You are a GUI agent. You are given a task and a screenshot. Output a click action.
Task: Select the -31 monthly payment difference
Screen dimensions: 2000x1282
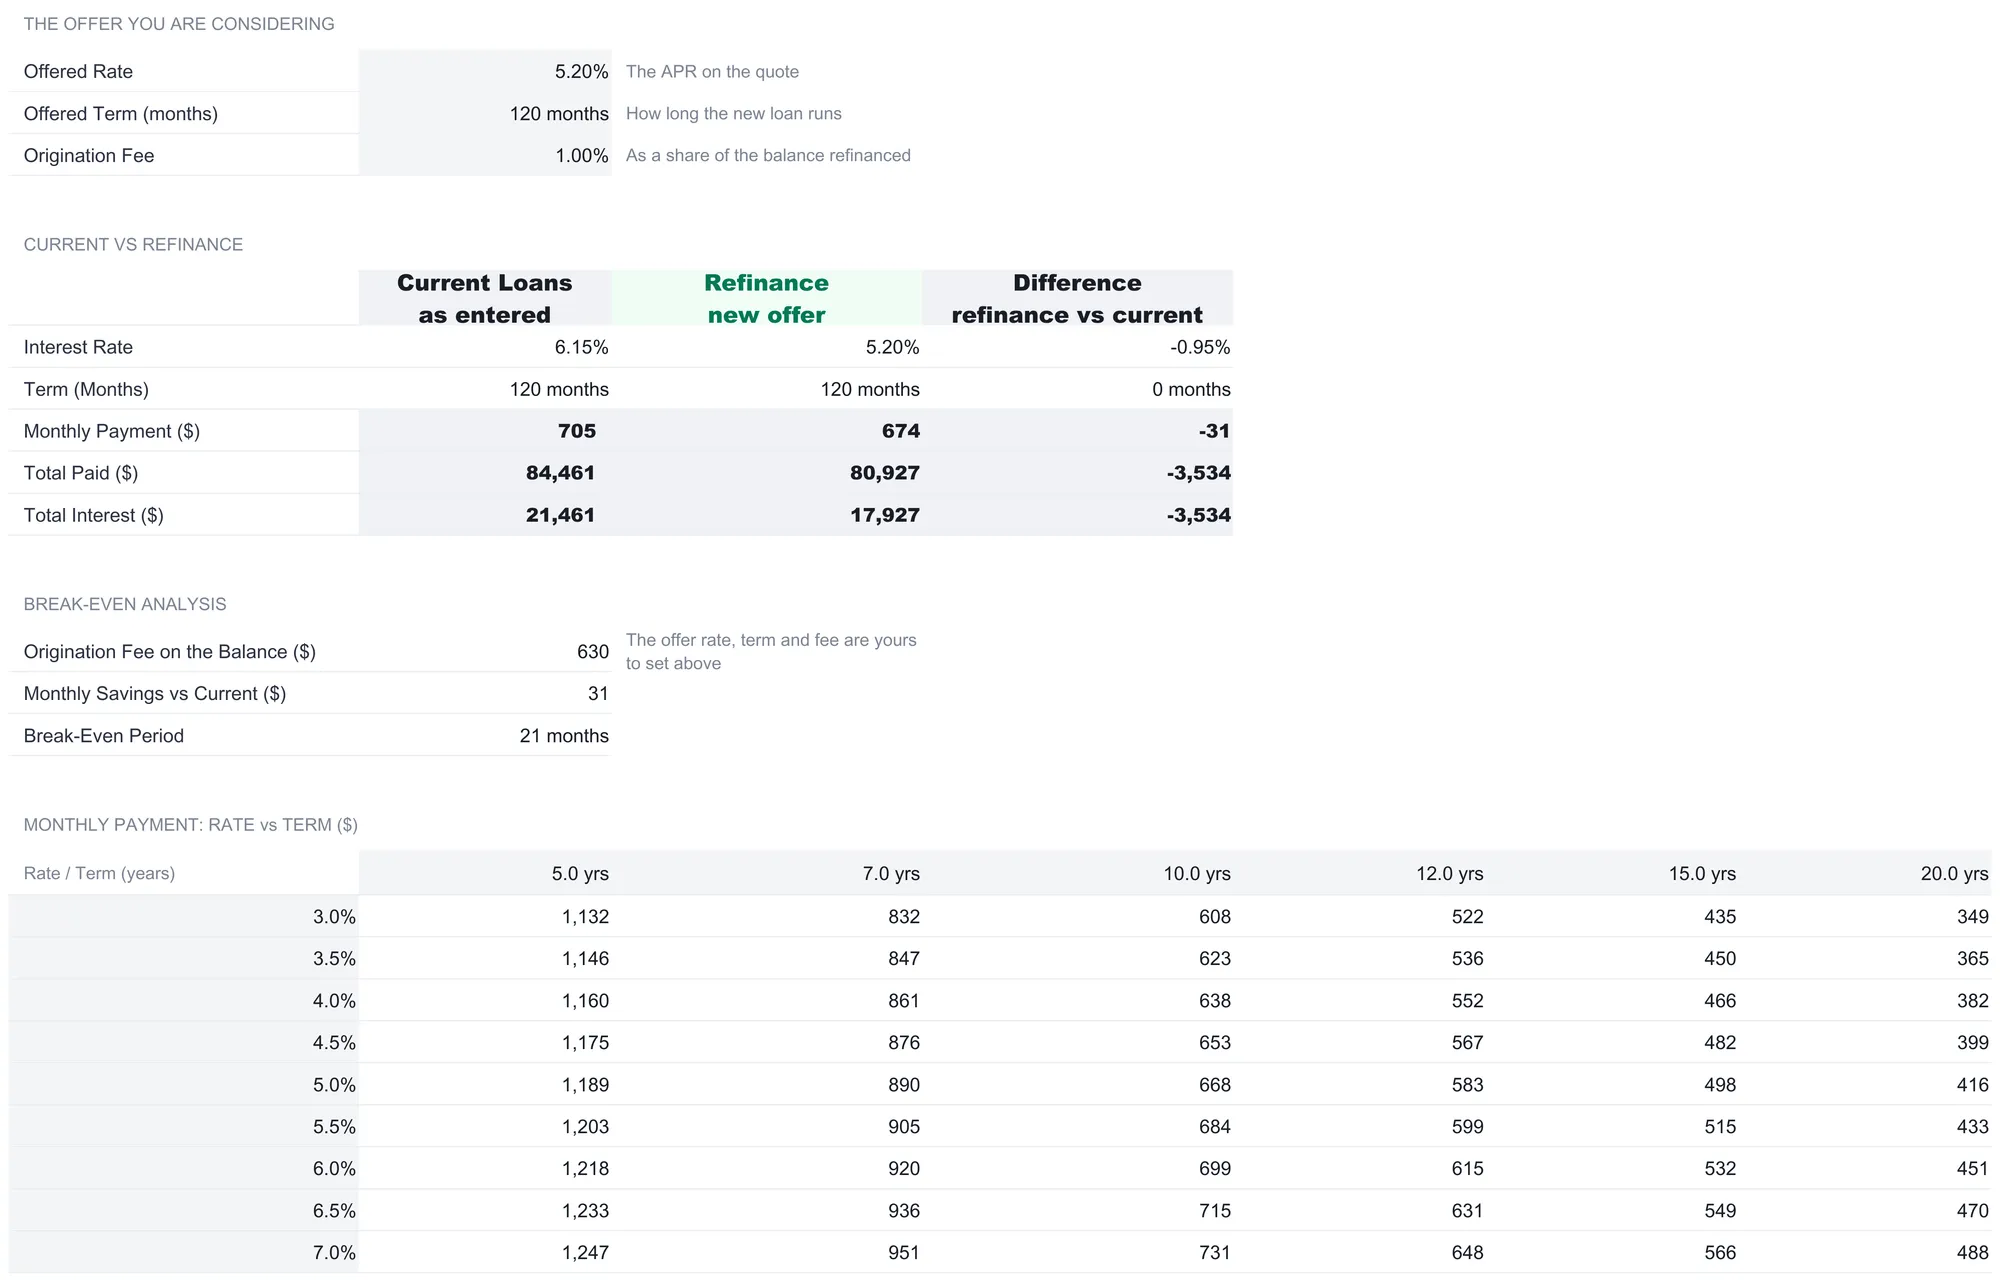click(x=1077, y=431)
